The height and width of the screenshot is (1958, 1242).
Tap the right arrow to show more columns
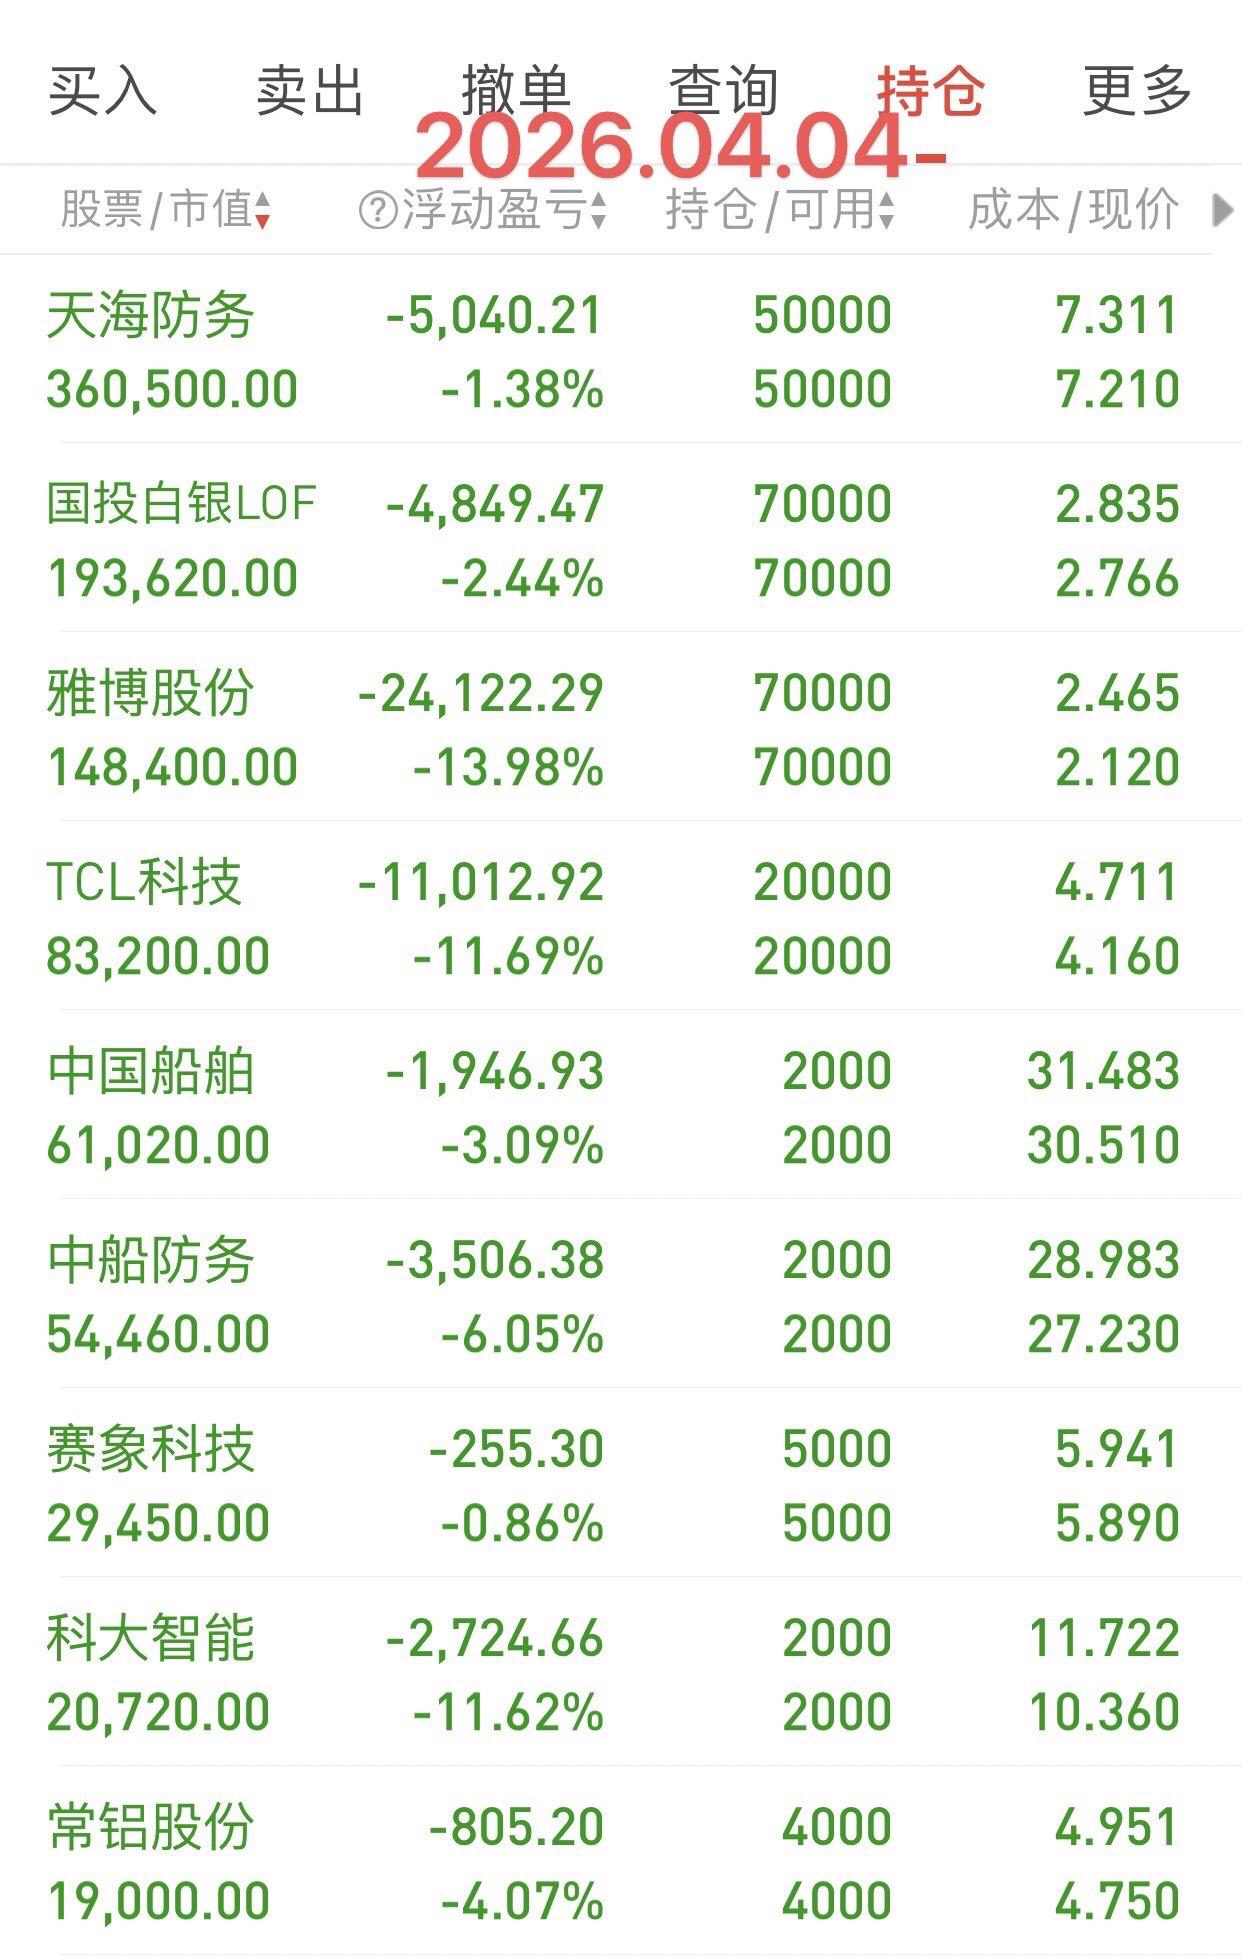click(x=1221, y=211)
